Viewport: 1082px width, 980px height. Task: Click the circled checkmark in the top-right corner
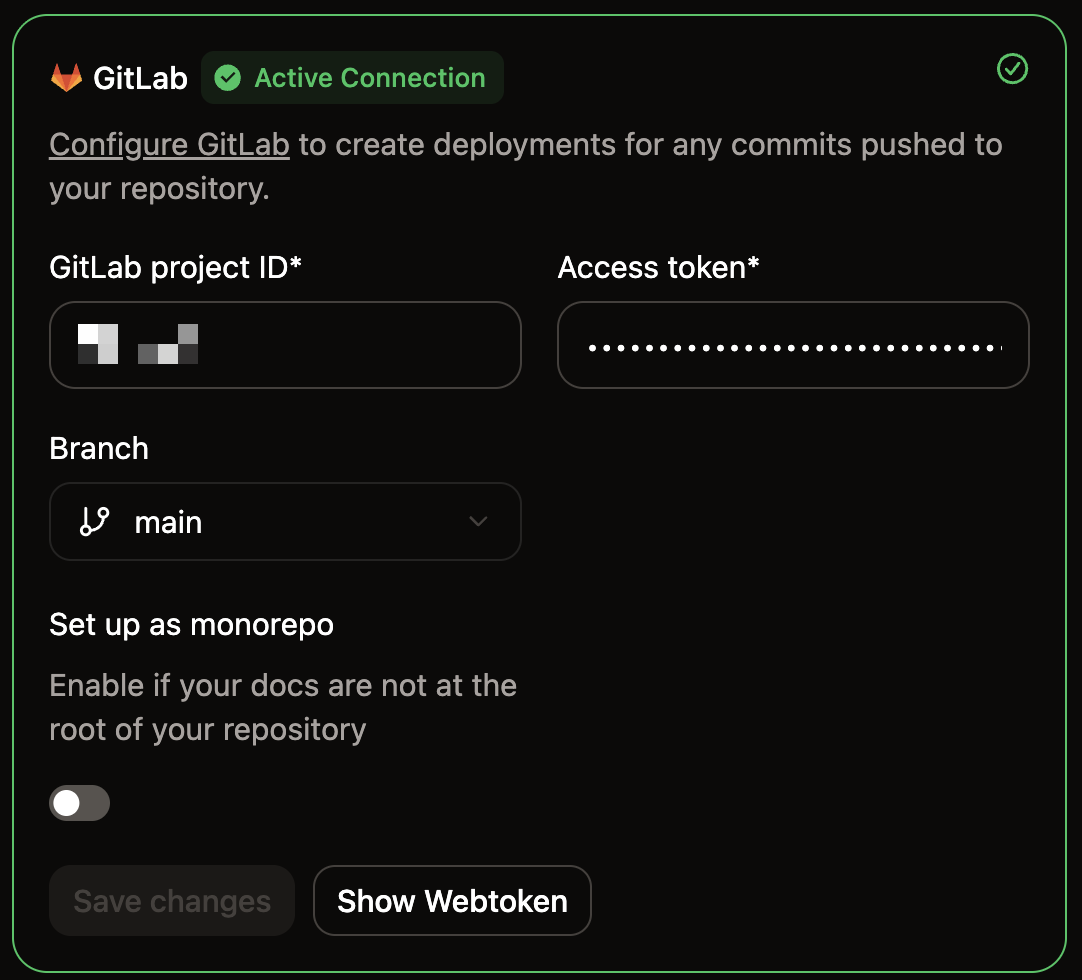pos(1012,68)
